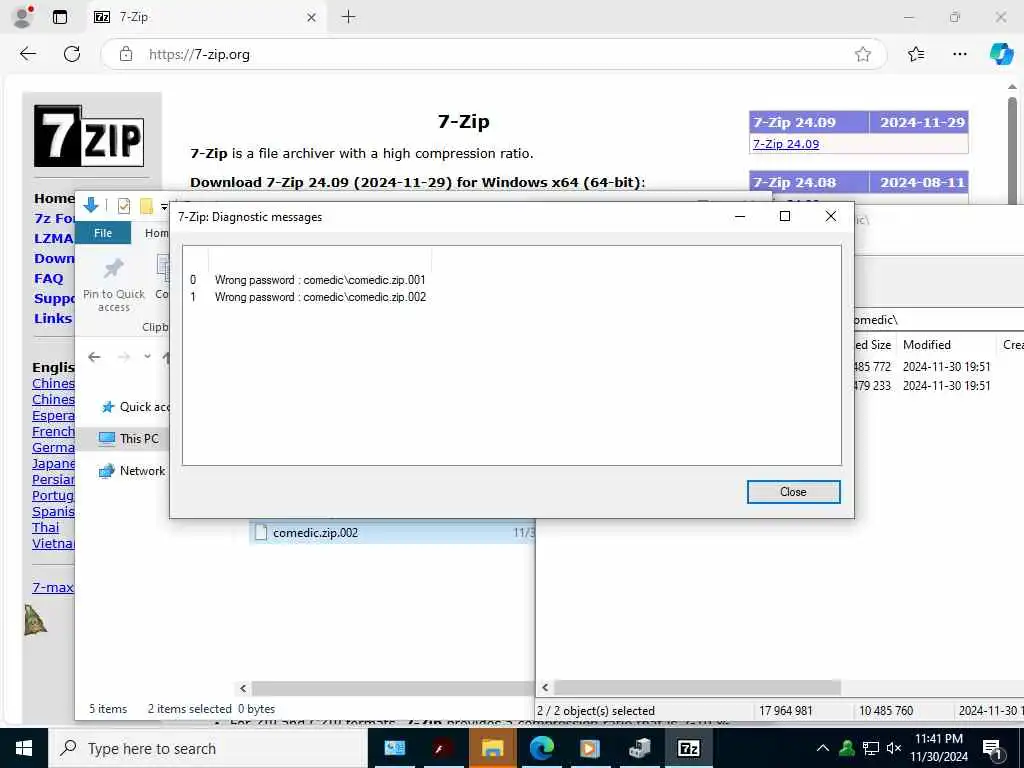Viewport: 1024px width, 768px height.
Task: Minimize the 7-Zip Diagnostic messages dialog
Action: click(x=740, y=216)
